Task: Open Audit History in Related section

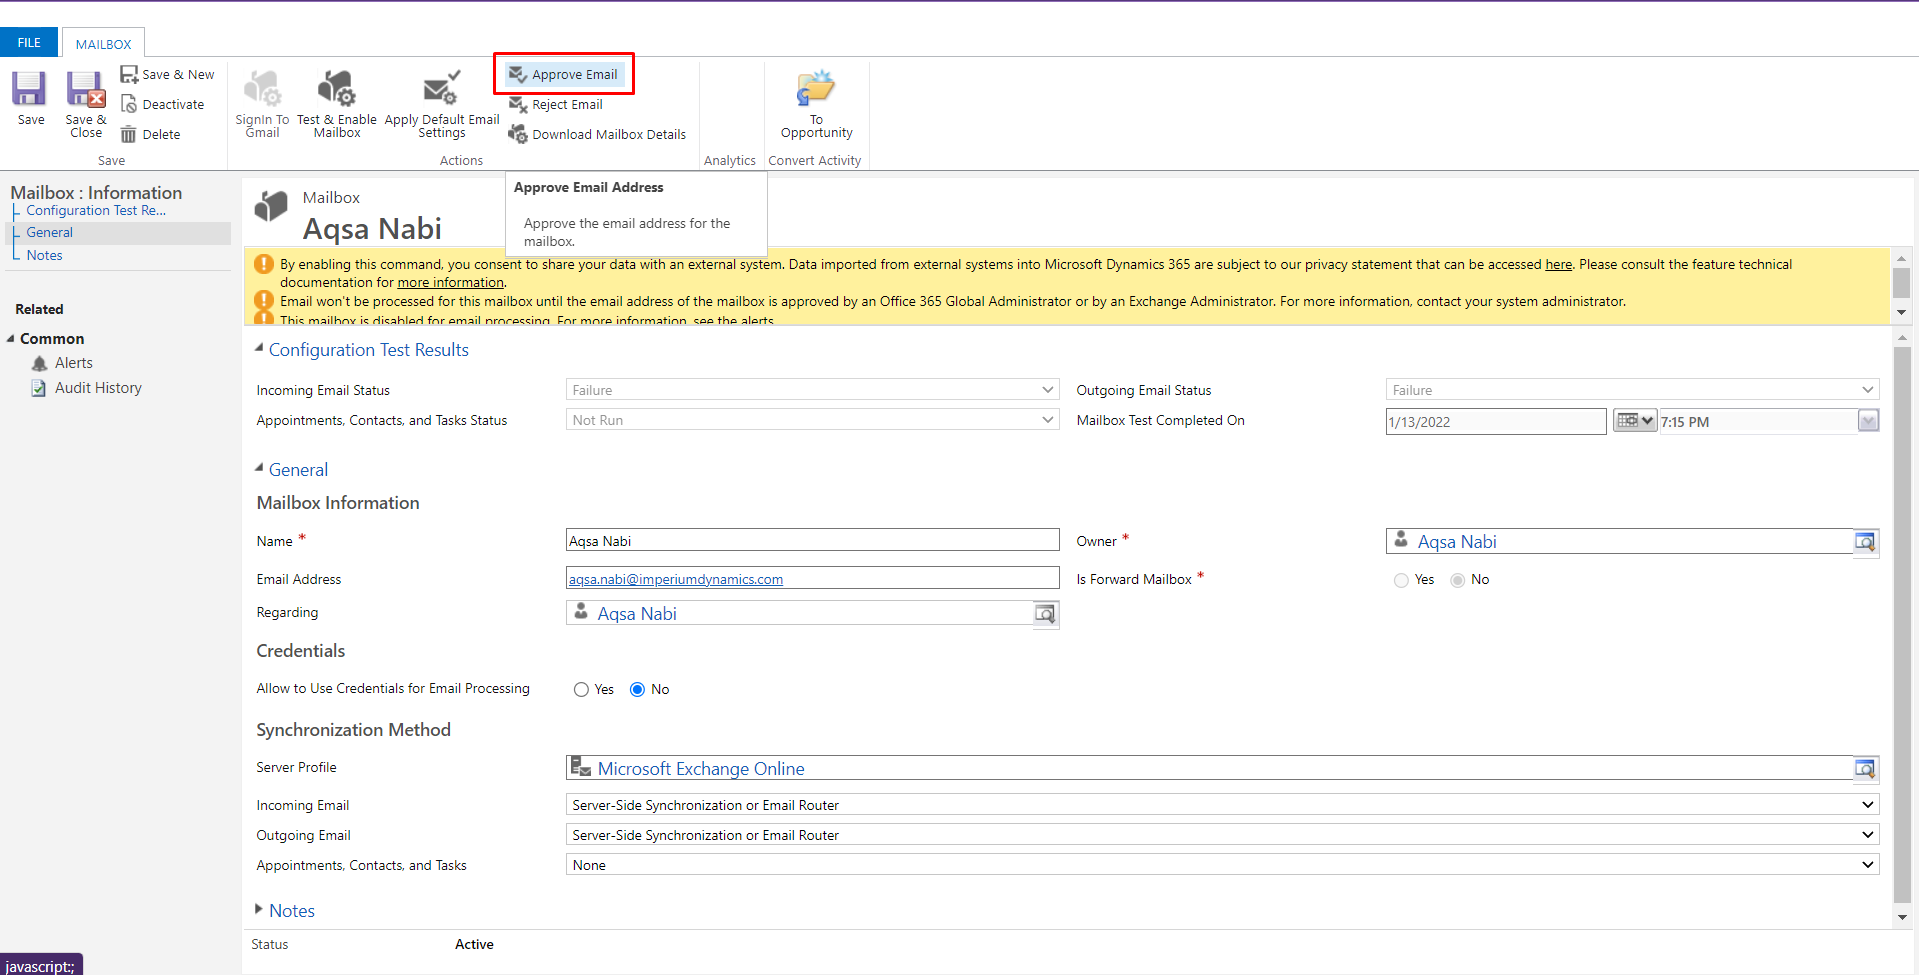Action: tap(98, 388)
